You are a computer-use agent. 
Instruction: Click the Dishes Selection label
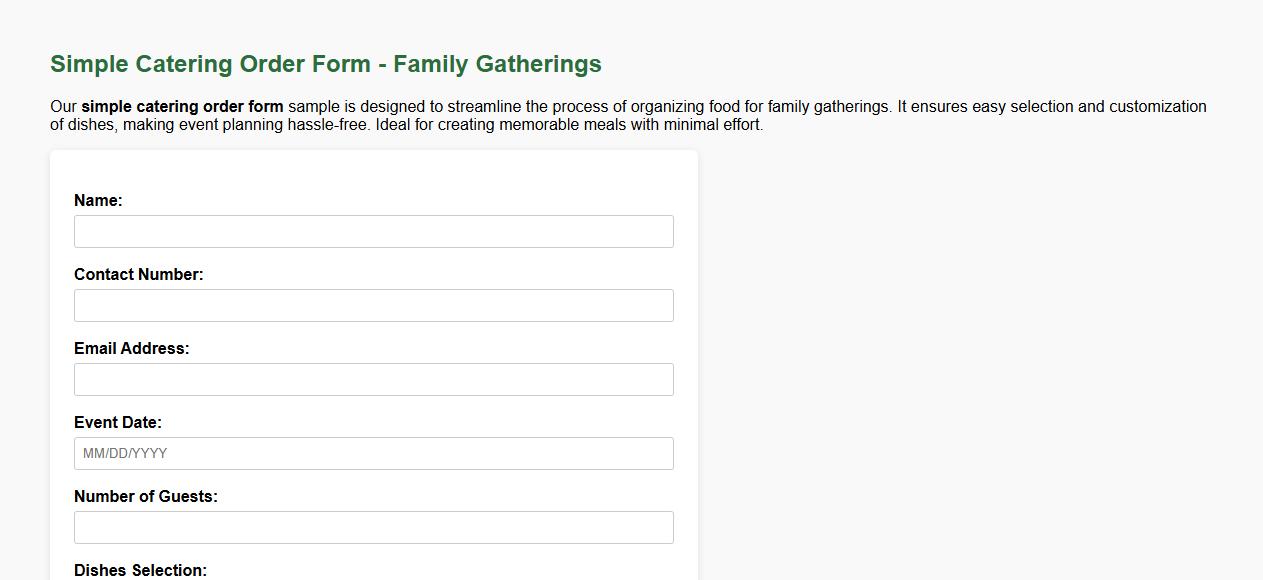click(x=140, y=570)
